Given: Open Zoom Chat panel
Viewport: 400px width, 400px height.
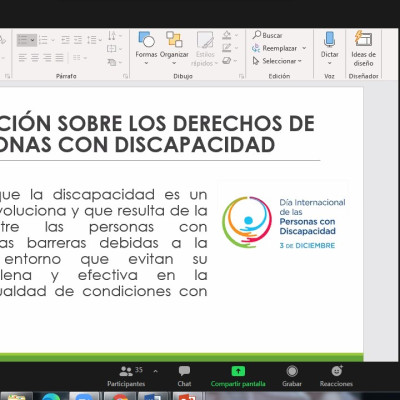Looking at the screenshot, I should [184, 377].
